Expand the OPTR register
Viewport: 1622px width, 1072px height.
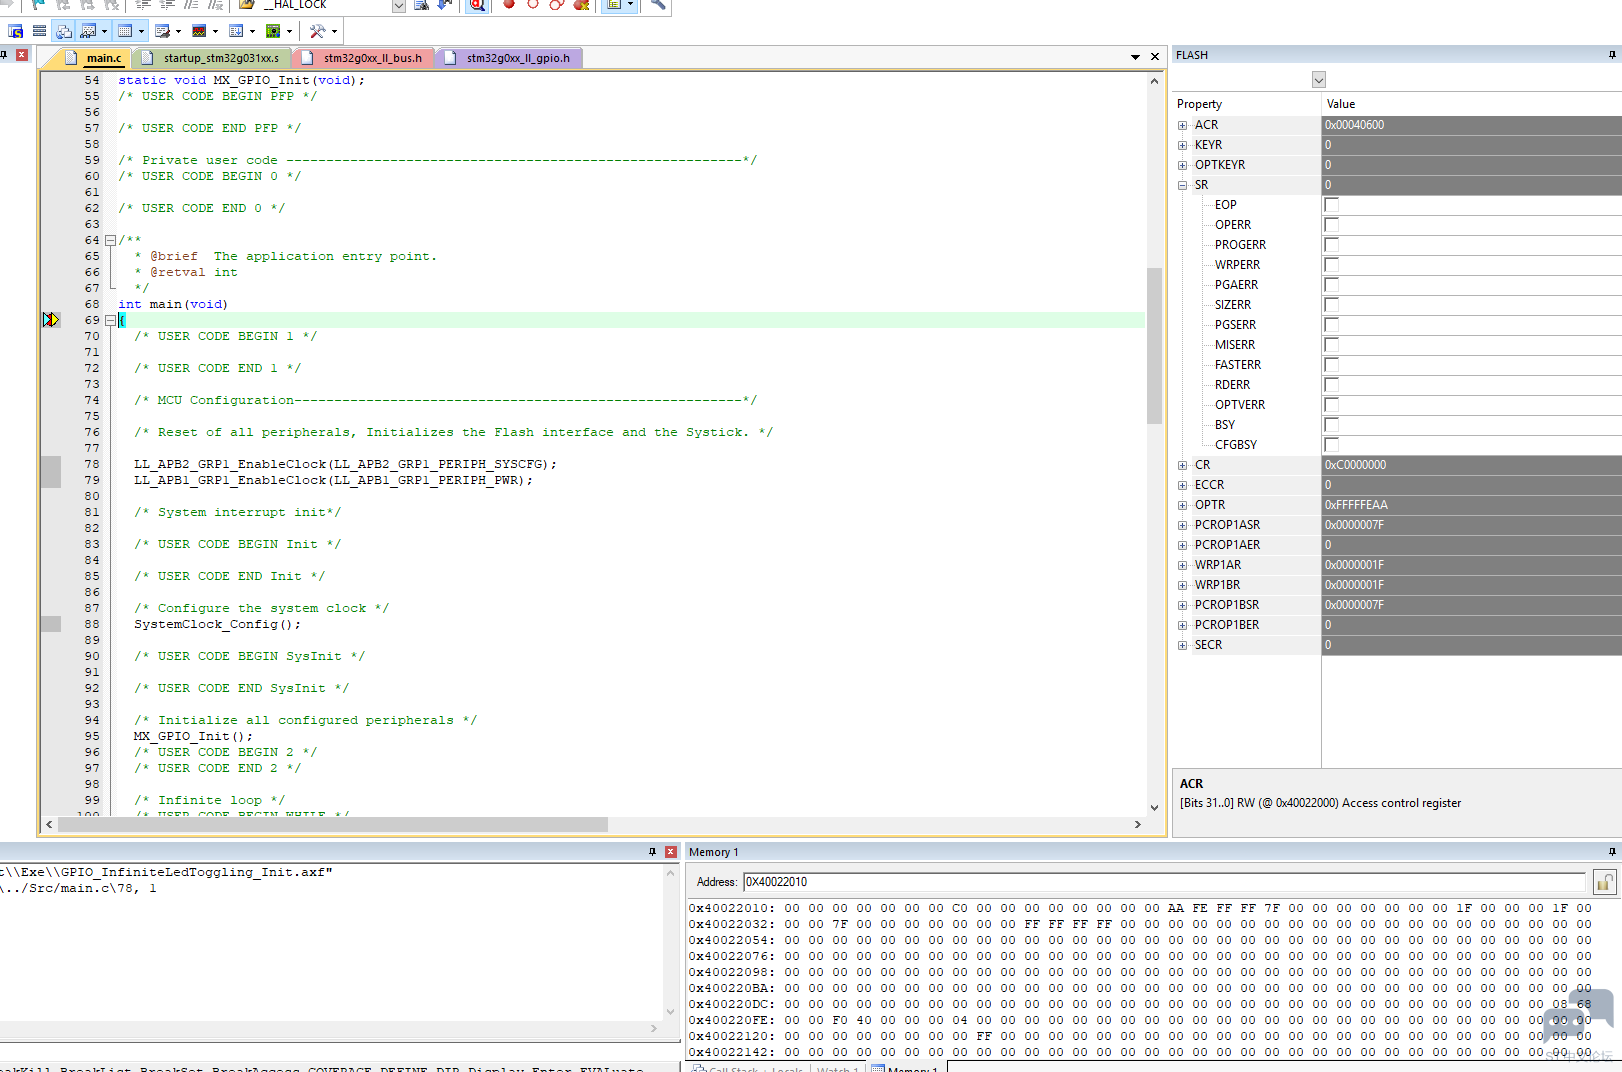pyautogui.click(x=1182, y=505)
